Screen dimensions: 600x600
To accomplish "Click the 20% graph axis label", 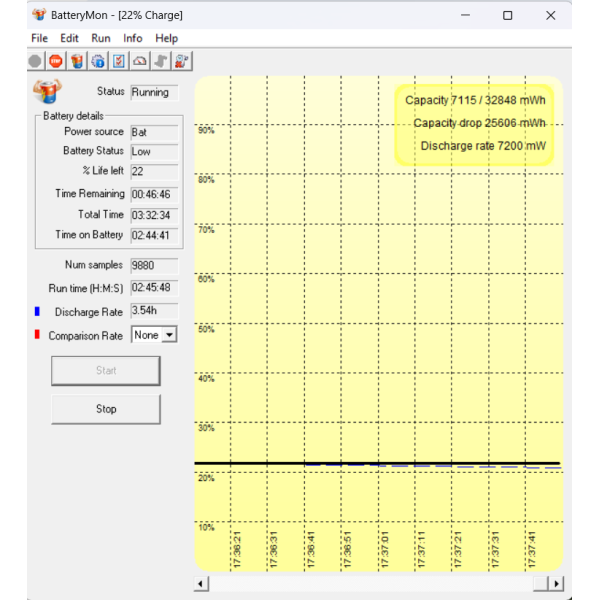I will [x=206, y=478].
